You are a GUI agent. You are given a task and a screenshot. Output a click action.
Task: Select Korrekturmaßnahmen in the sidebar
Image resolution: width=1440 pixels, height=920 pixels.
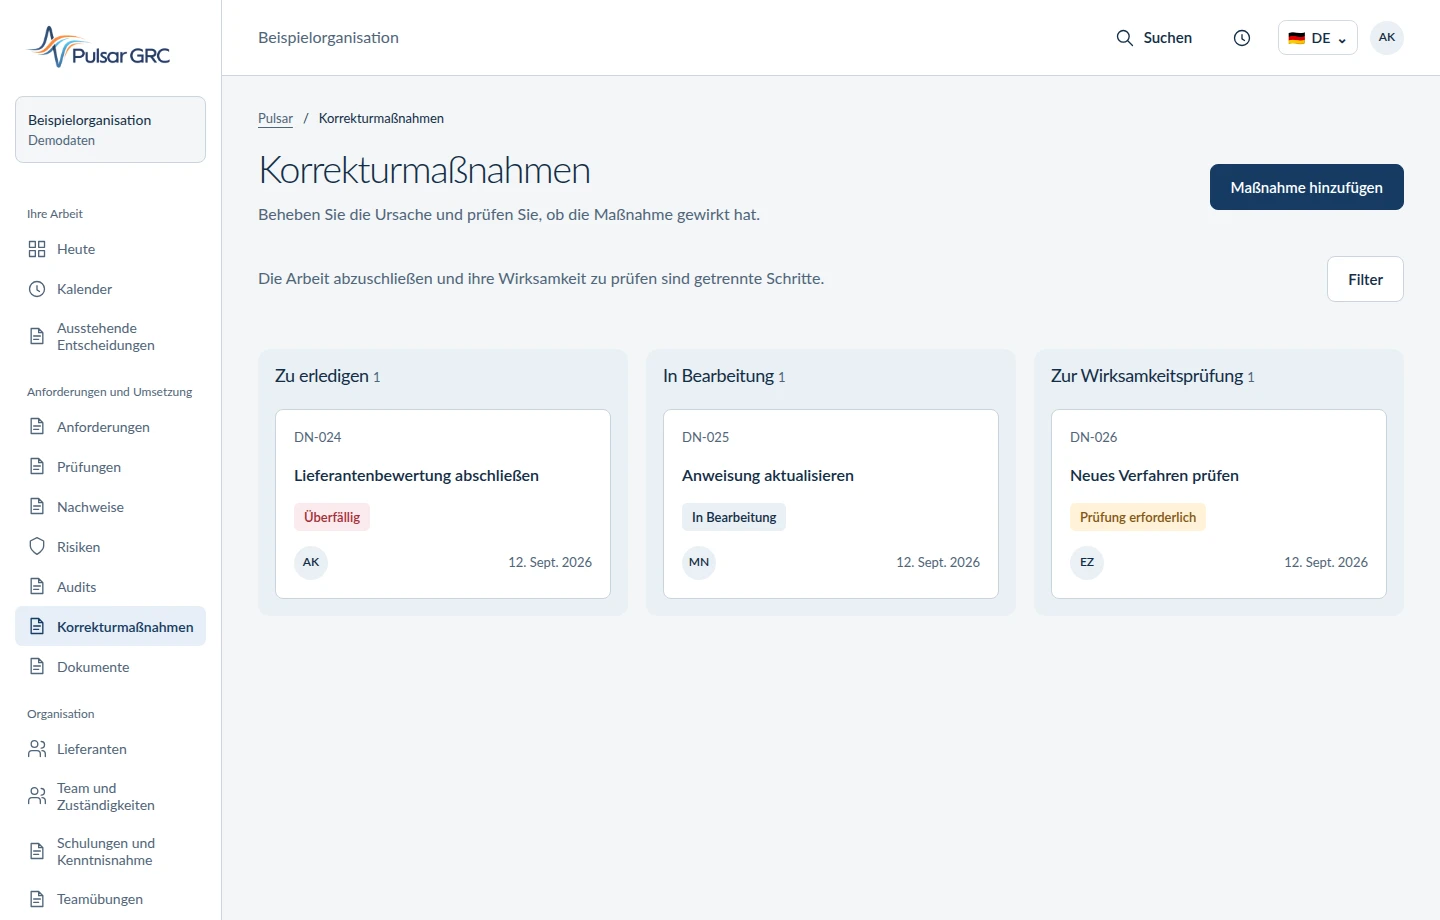pyautogui.click(x=110, y=627)
